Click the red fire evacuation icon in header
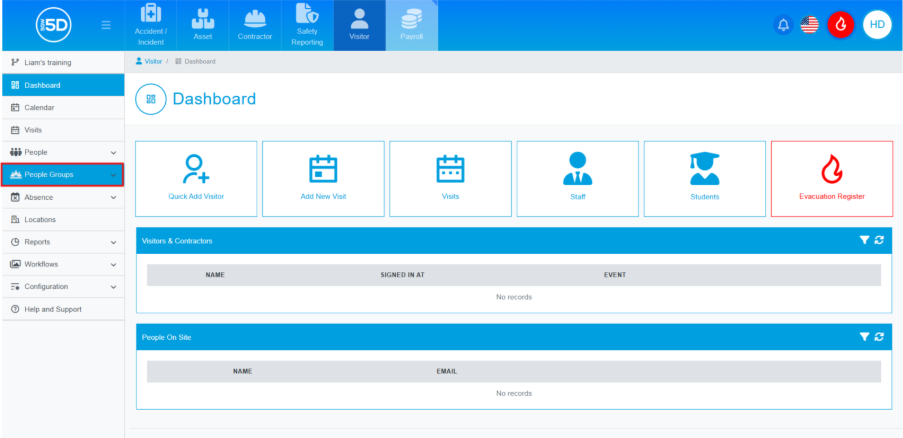Screen dimensions: 903x438 click(841, 24)
